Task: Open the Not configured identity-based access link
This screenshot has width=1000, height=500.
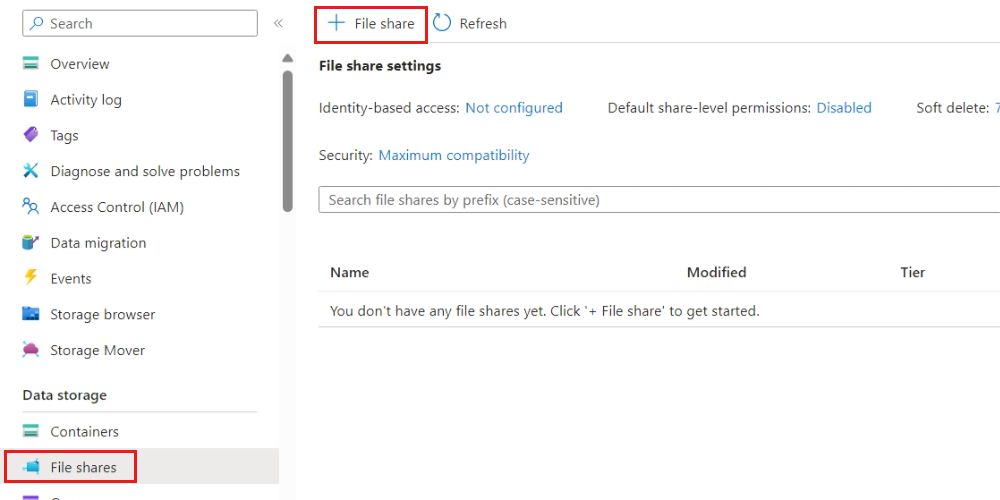Action: tap(514, 108)
